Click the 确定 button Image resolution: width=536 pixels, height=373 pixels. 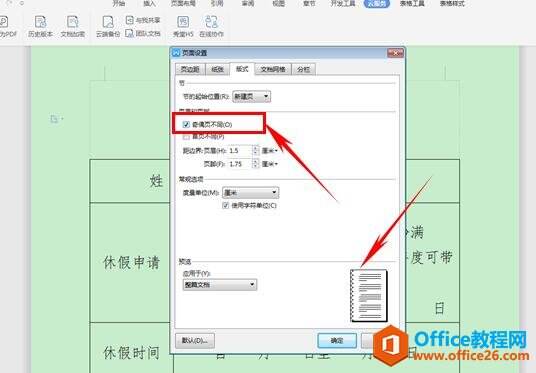337,341
